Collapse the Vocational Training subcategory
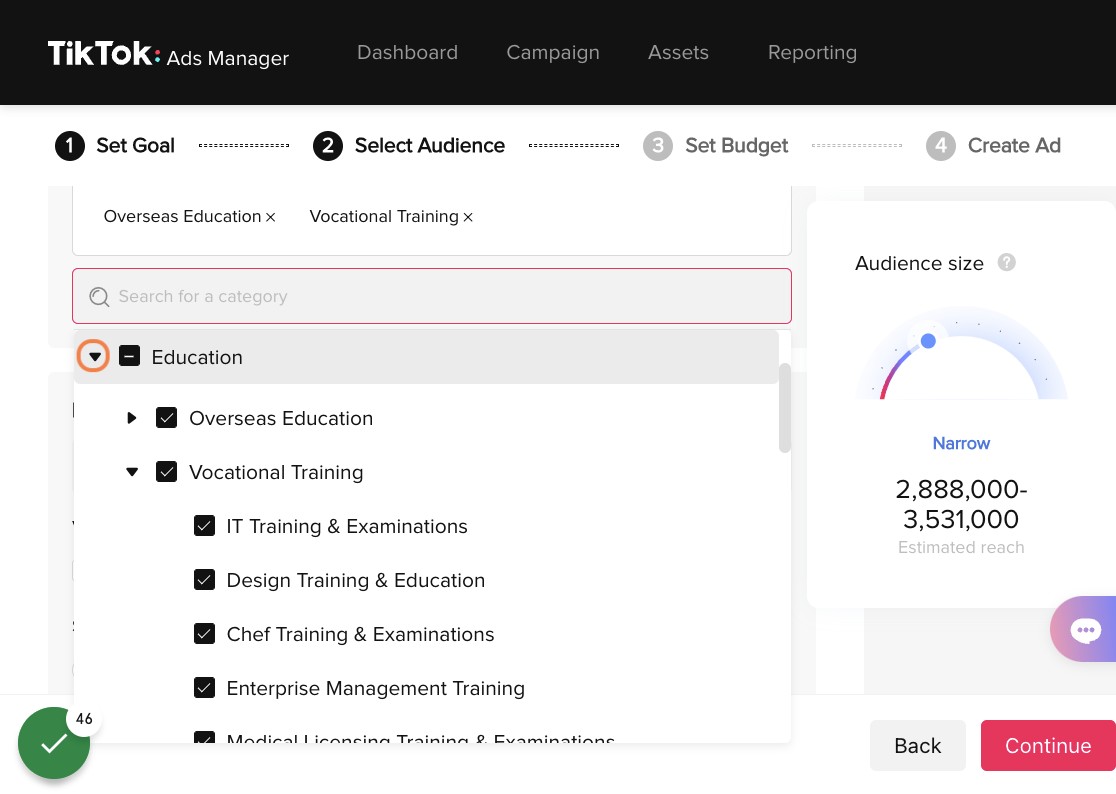Viewport: 1116px width, 794px height. [132, 472]
